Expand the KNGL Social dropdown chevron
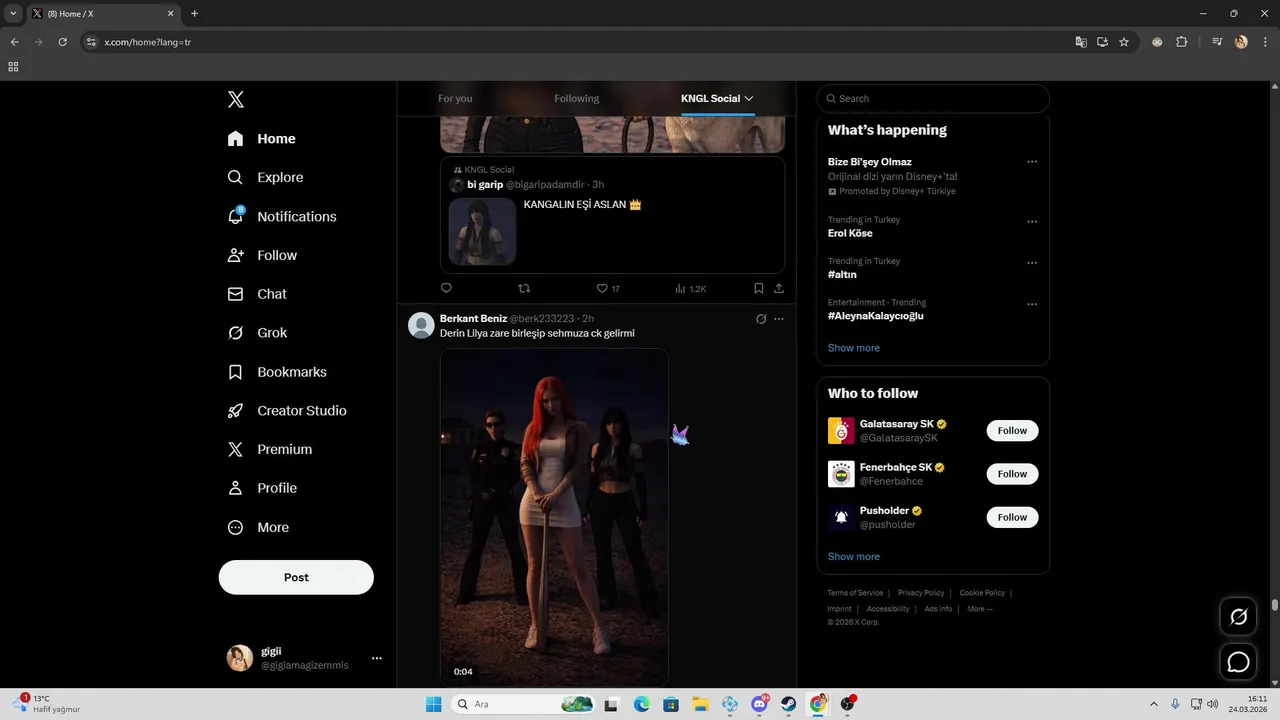 [748, 98]
